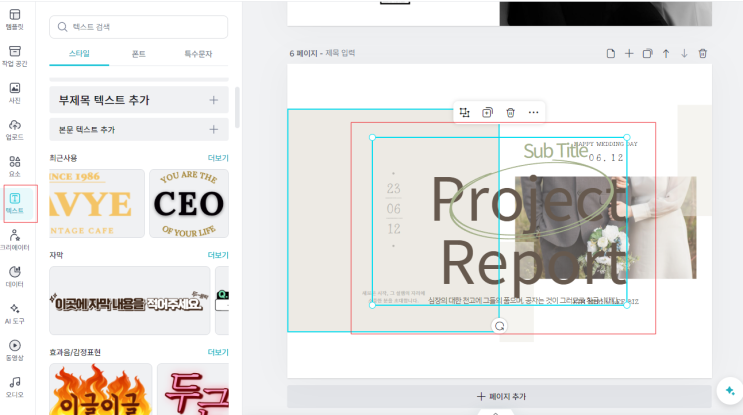The image size is (743, 415).
Task: Click the top-left selection resize handle
Action: tap(372, 137)
